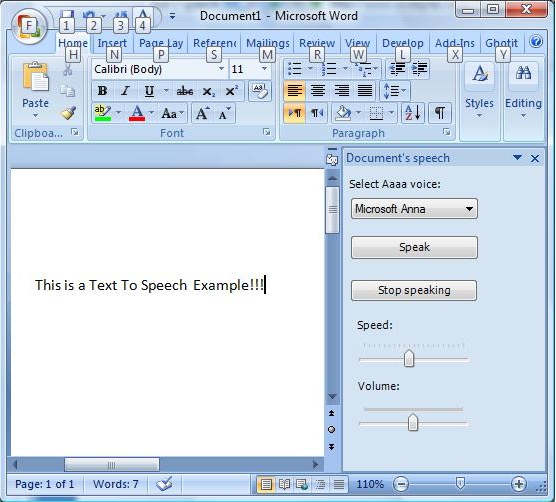Toggle left-to-right text direction
The width and height of the screenshot is (556, 502).
pyautogui.click(x=295, y=113)
